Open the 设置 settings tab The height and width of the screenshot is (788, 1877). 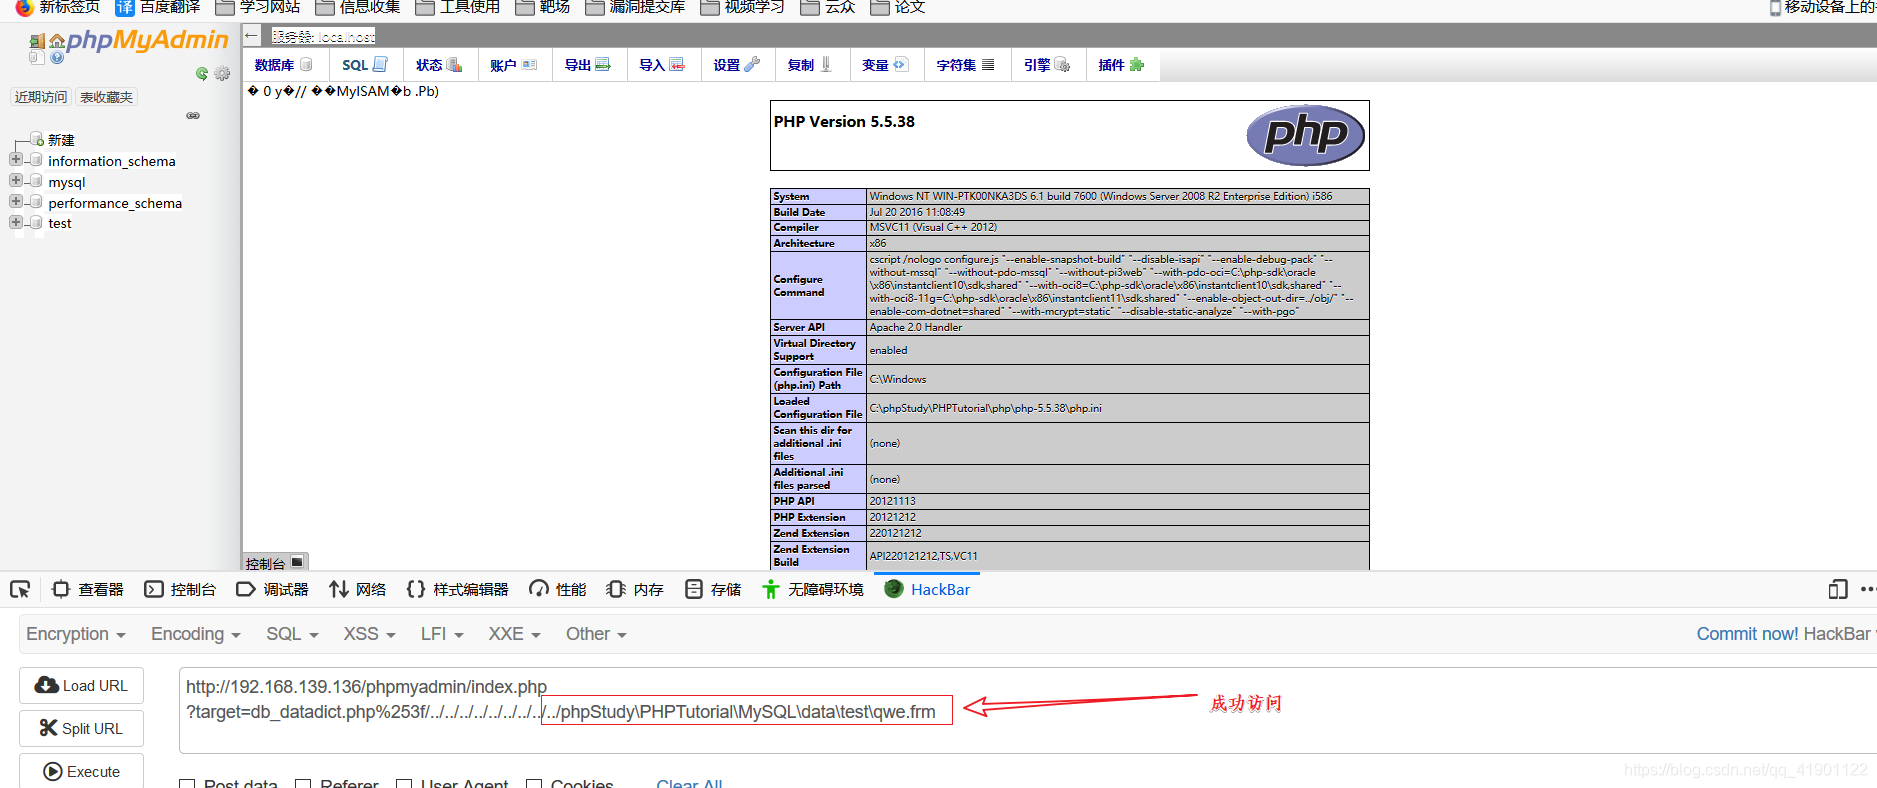tap(737, 65)
